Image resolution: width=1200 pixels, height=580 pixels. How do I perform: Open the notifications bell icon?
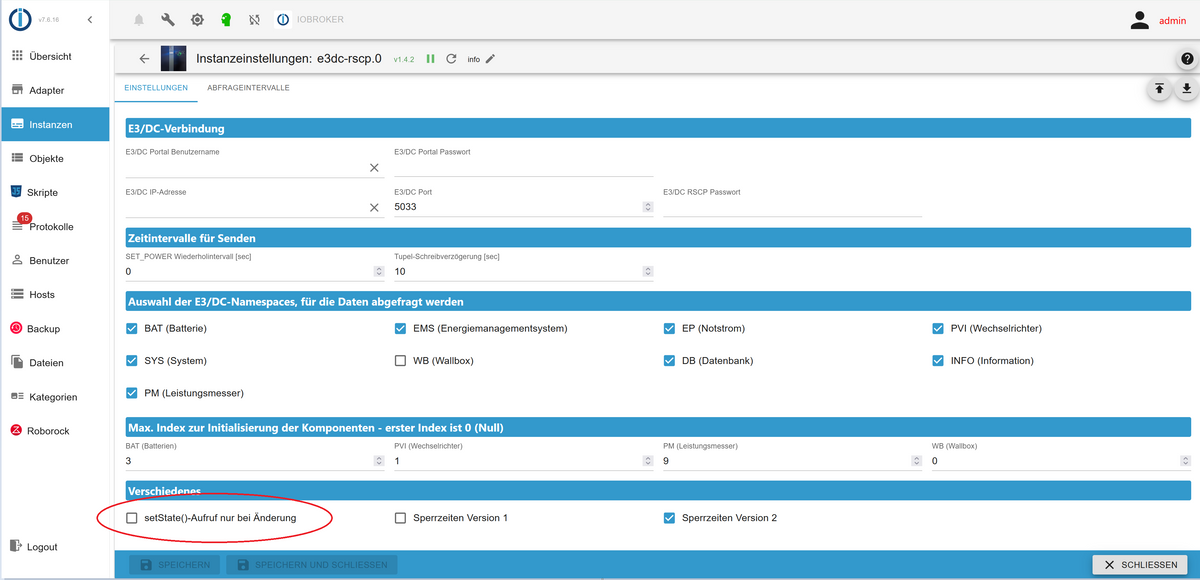pyautogui.click(x=138, y=20)
